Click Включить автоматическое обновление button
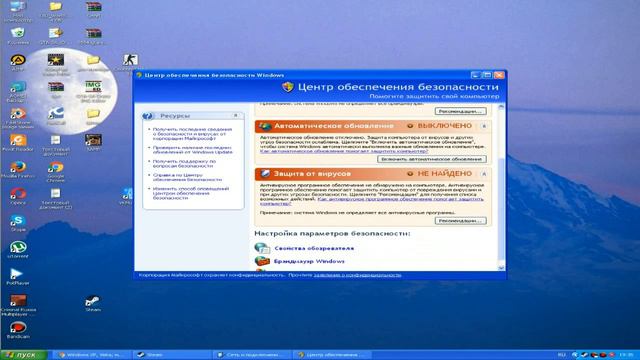 click(432, 159)
